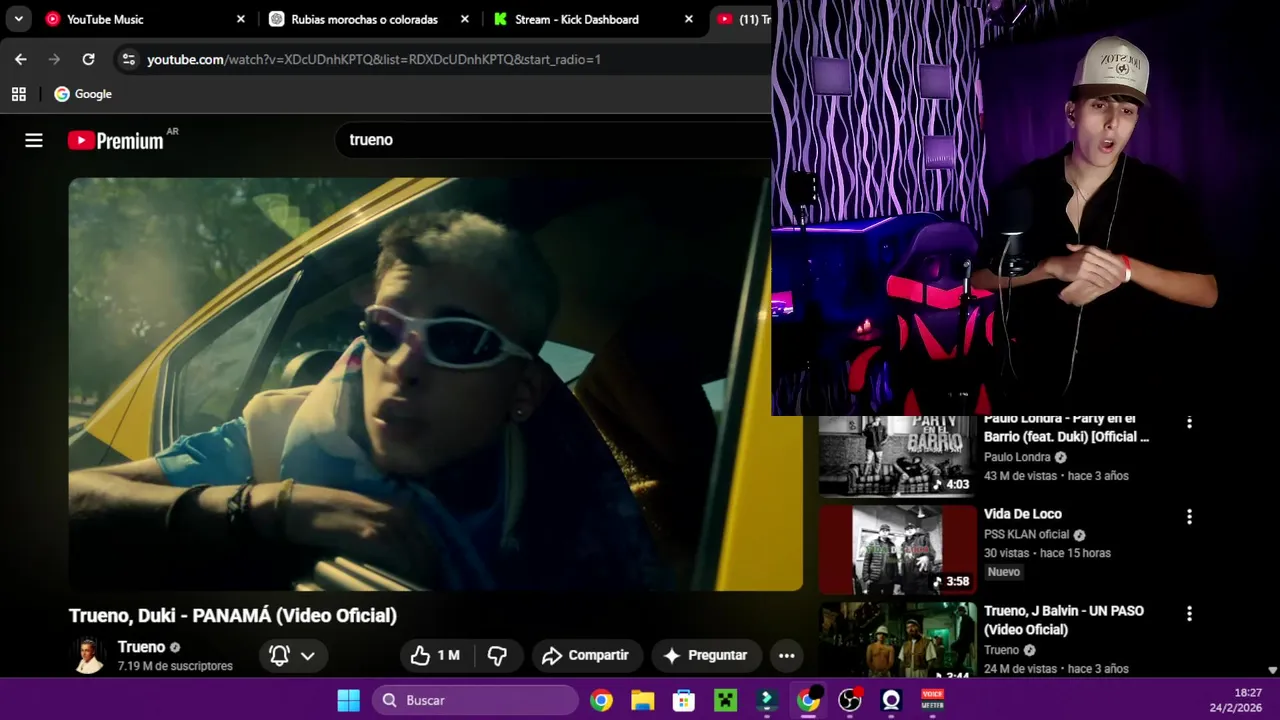Open Vida De Loco video title
This screenshot has height=720, width=1280.
point(1023,514)
